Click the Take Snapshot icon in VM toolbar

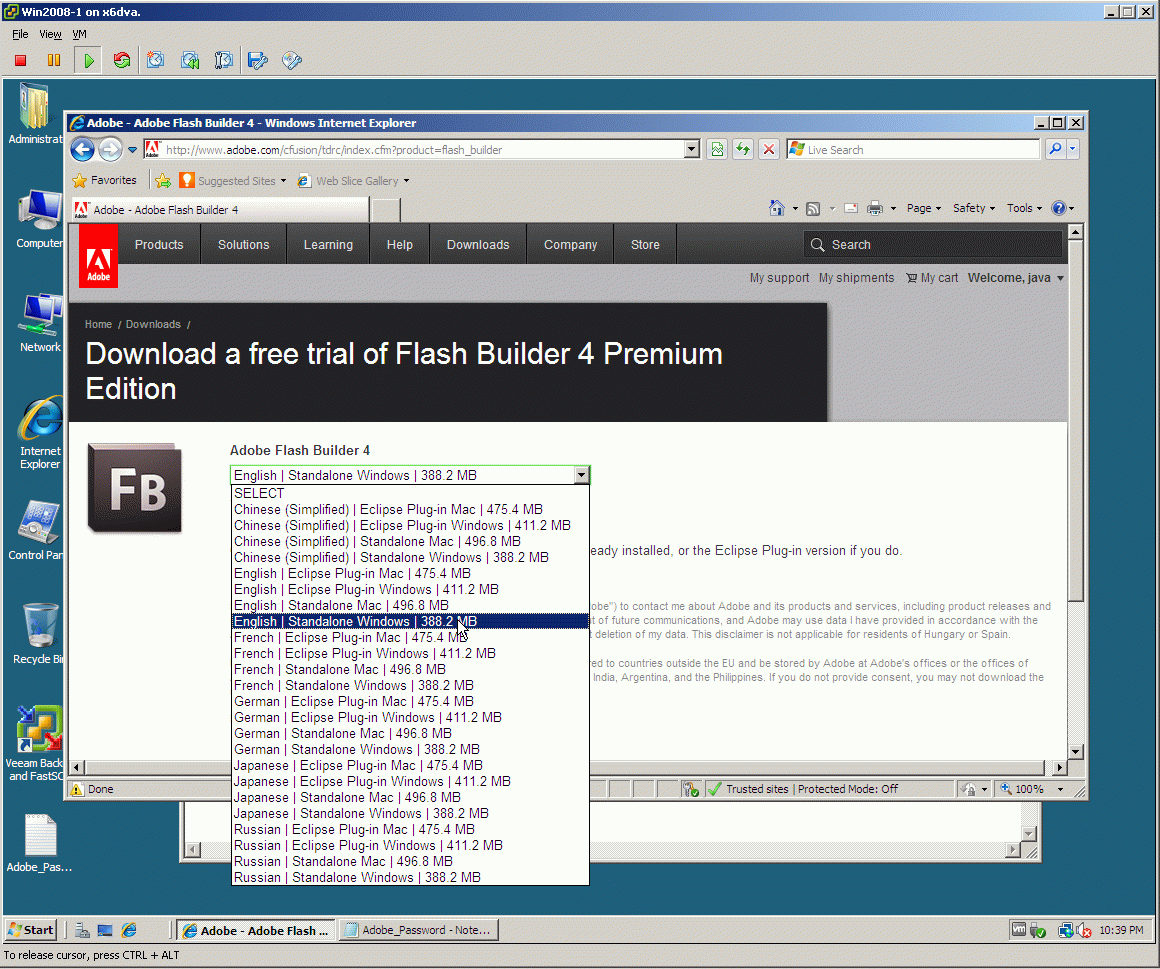155,61
